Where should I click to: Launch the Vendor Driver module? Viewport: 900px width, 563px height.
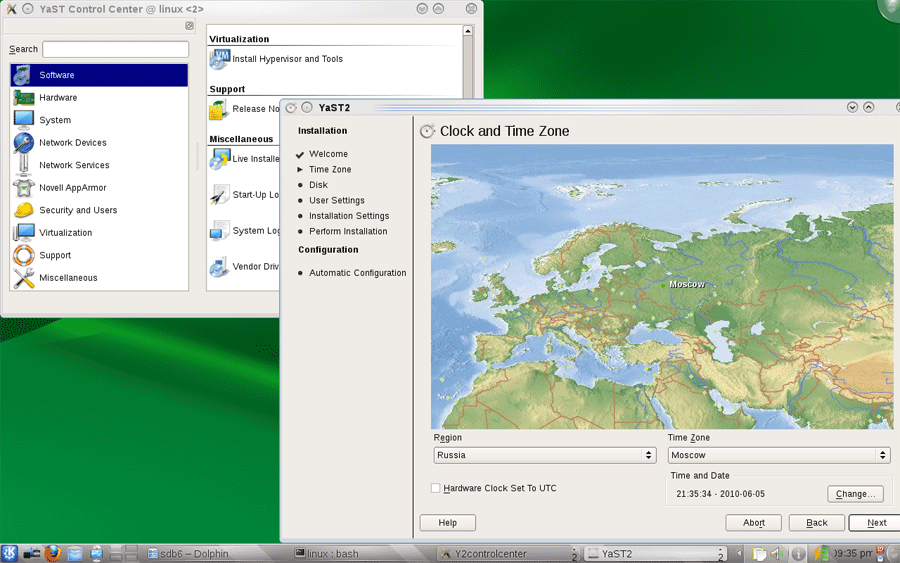tap(244, 267)
